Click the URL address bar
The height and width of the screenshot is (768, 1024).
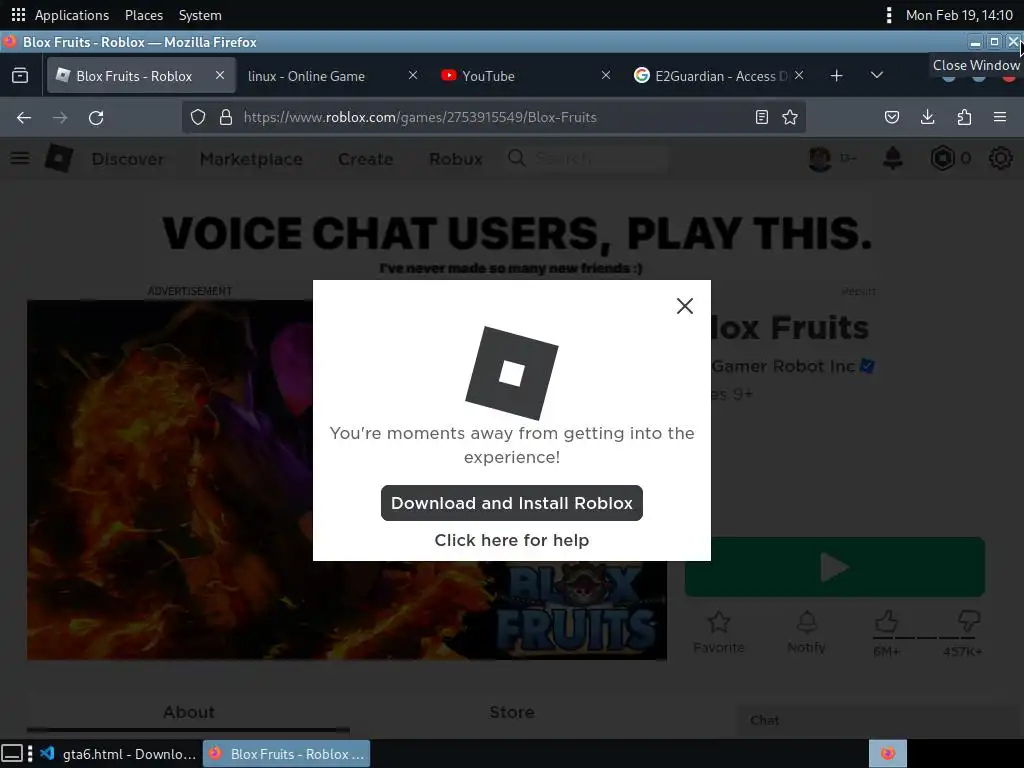pos(493,118)
